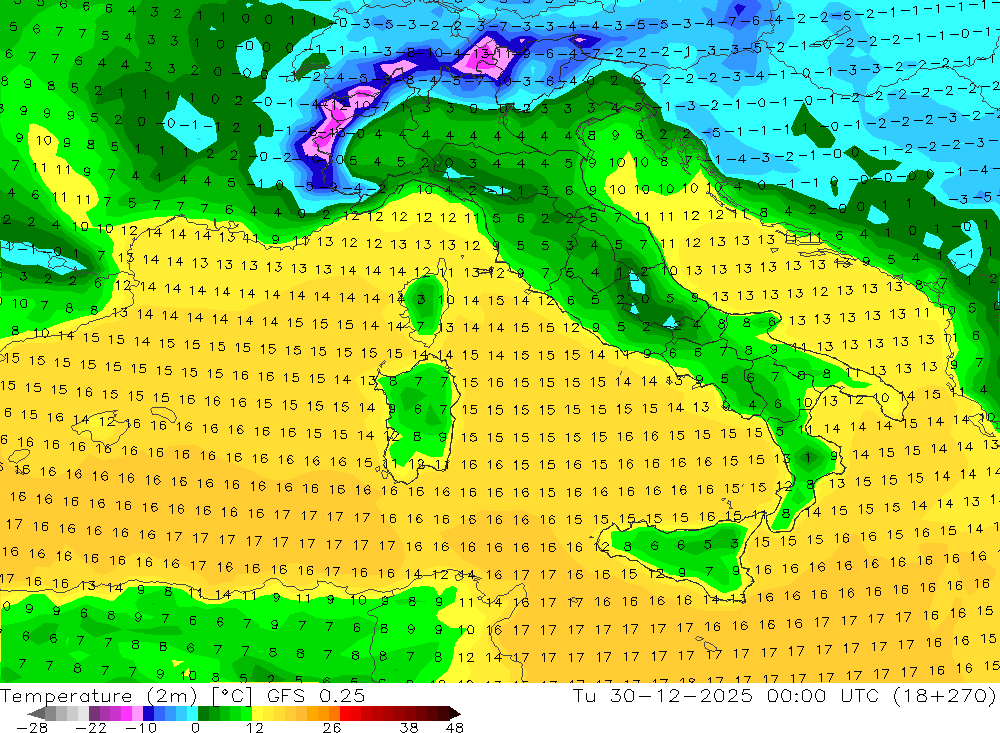Click the dark green legend swatch above 0
1000x733 pixels.
coord(203,713)
